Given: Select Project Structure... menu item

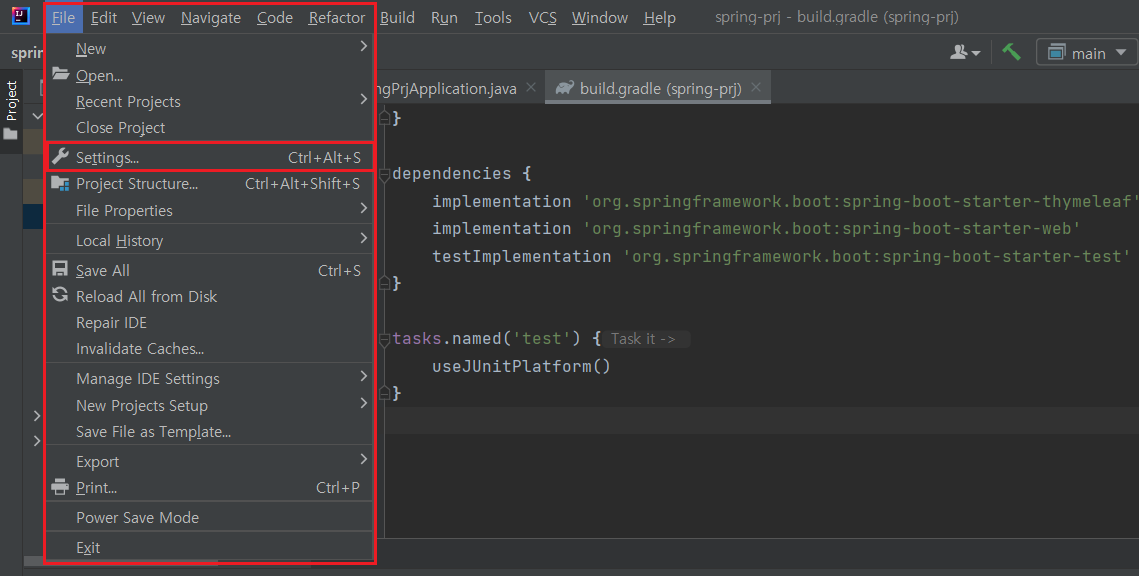Looking at the screenshot, I should click(209, 184).
